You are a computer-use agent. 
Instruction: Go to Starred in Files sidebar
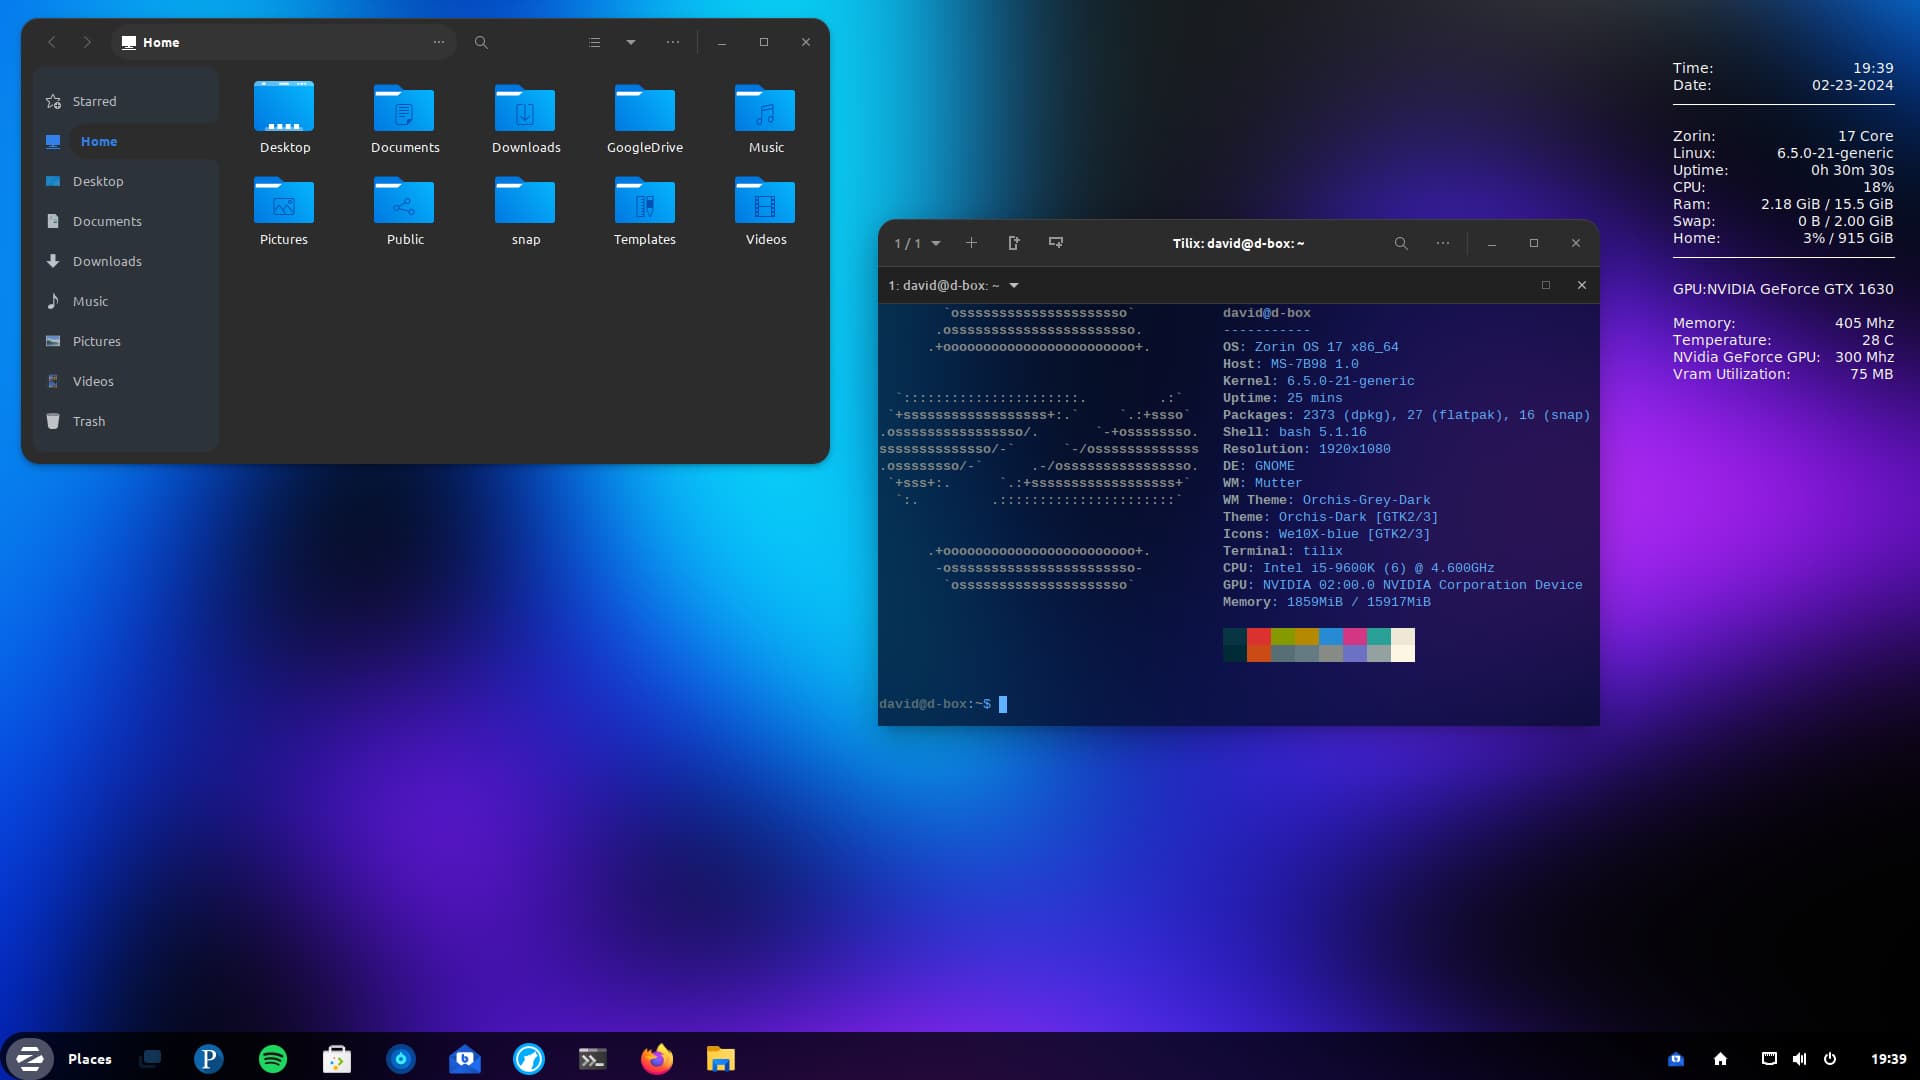tap(94, 101)
